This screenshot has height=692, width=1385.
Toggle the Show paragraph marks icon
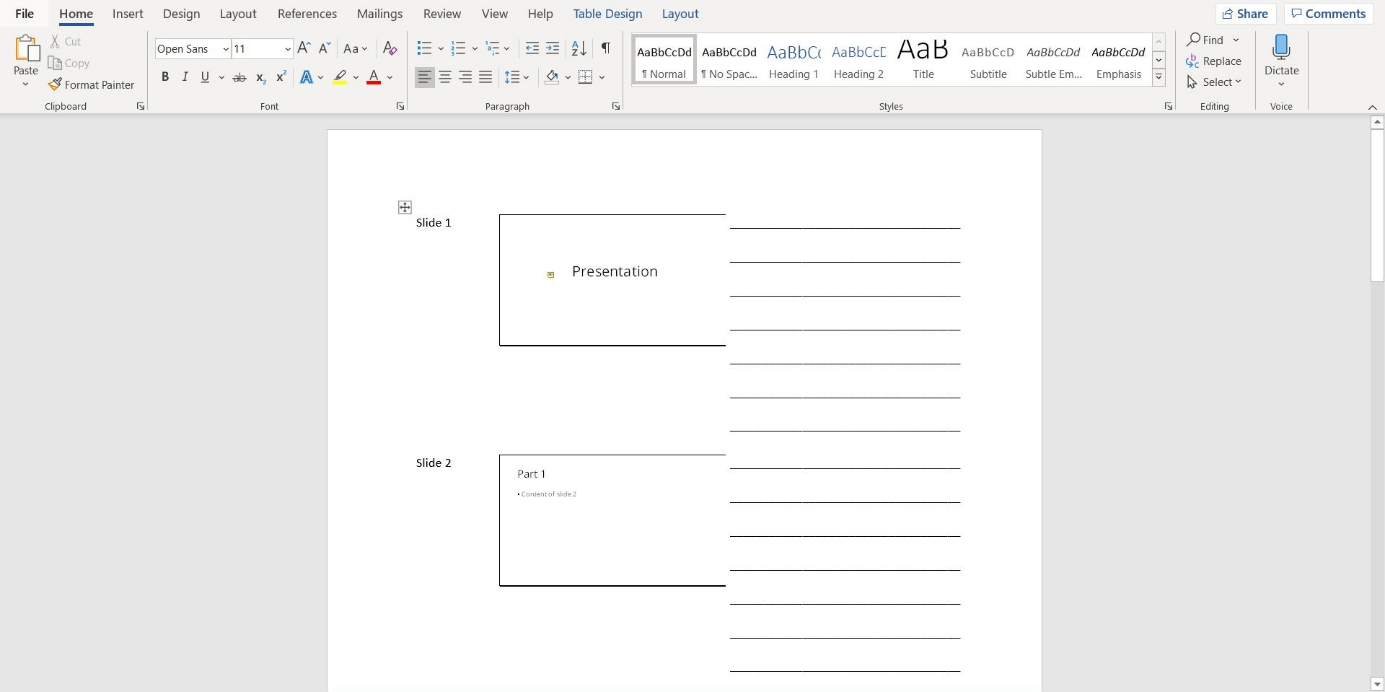tap(604, 47)
